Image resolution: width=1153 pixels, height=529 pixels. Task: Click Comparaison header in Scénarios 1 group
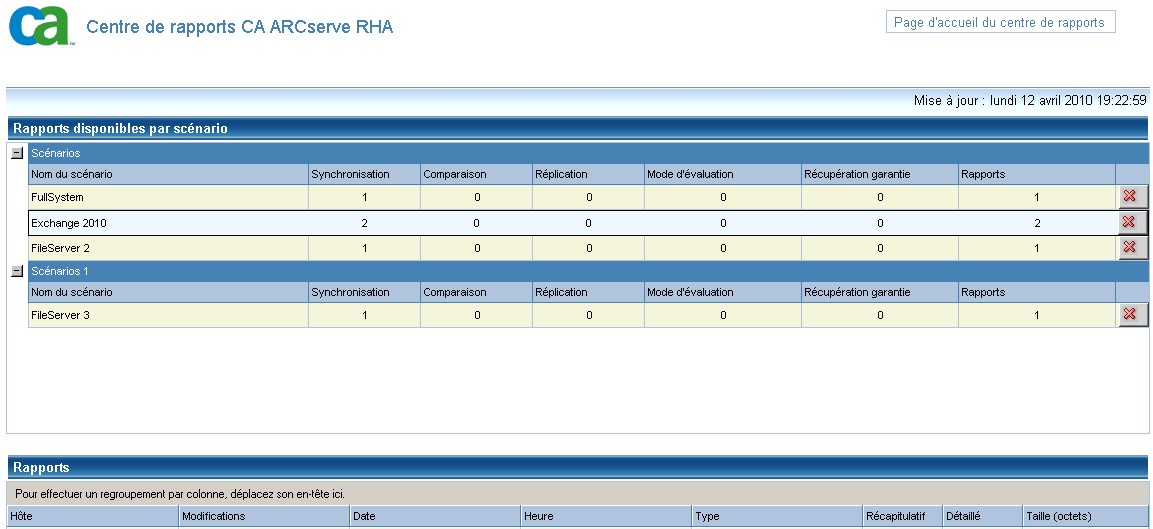476,292
